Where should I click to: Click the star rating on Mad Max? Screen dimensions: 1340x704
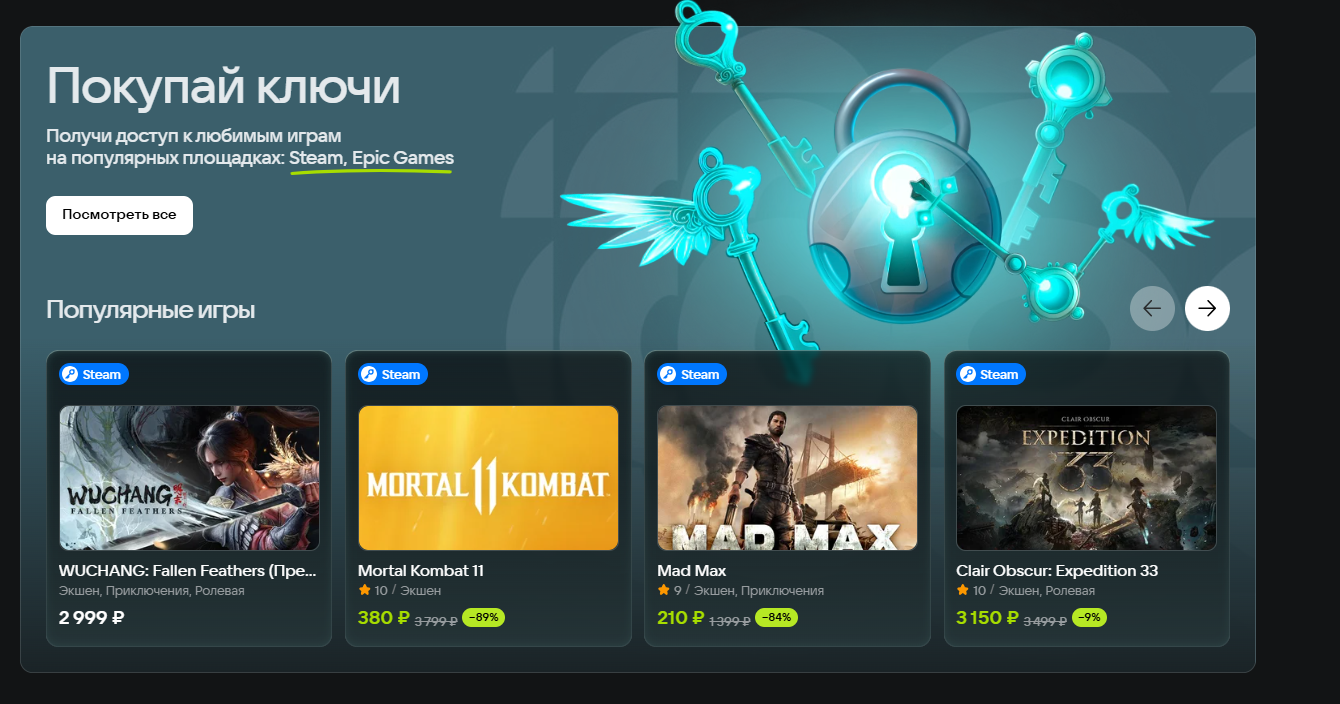tap(669, 591)
